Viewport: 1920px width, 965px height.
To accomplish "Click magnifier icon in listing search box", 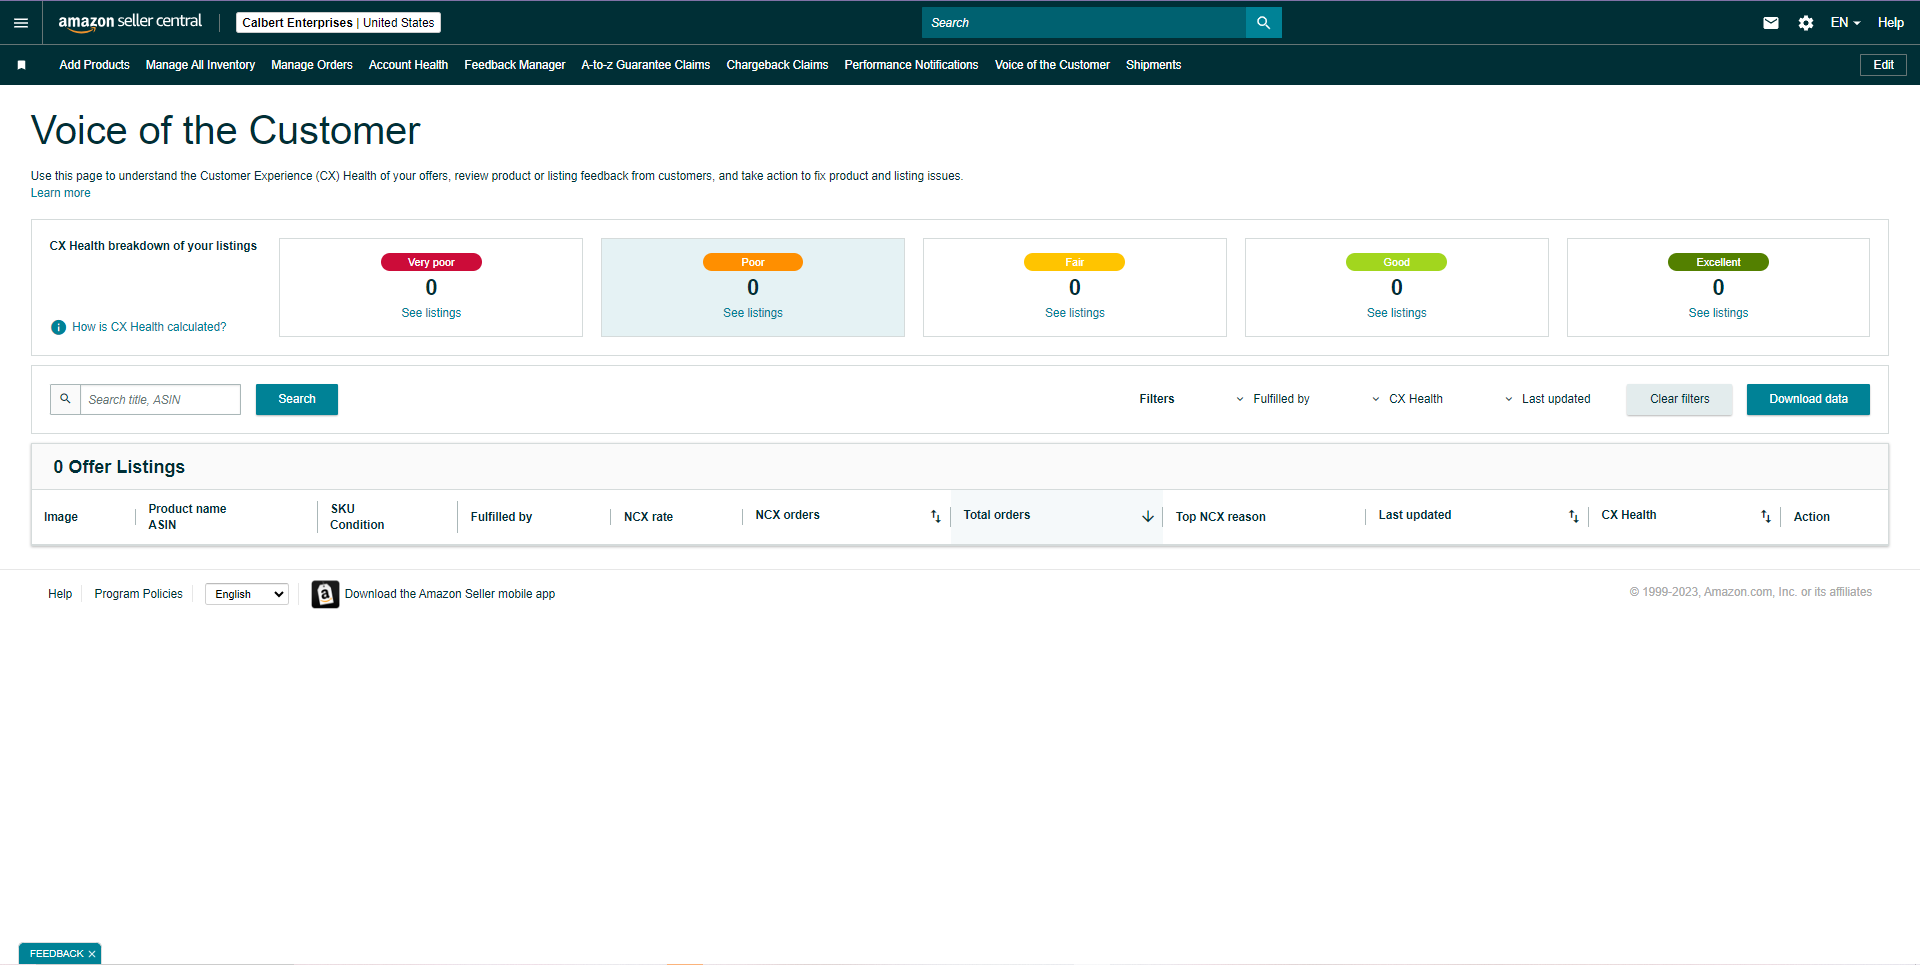I will [x=65, y=399].
